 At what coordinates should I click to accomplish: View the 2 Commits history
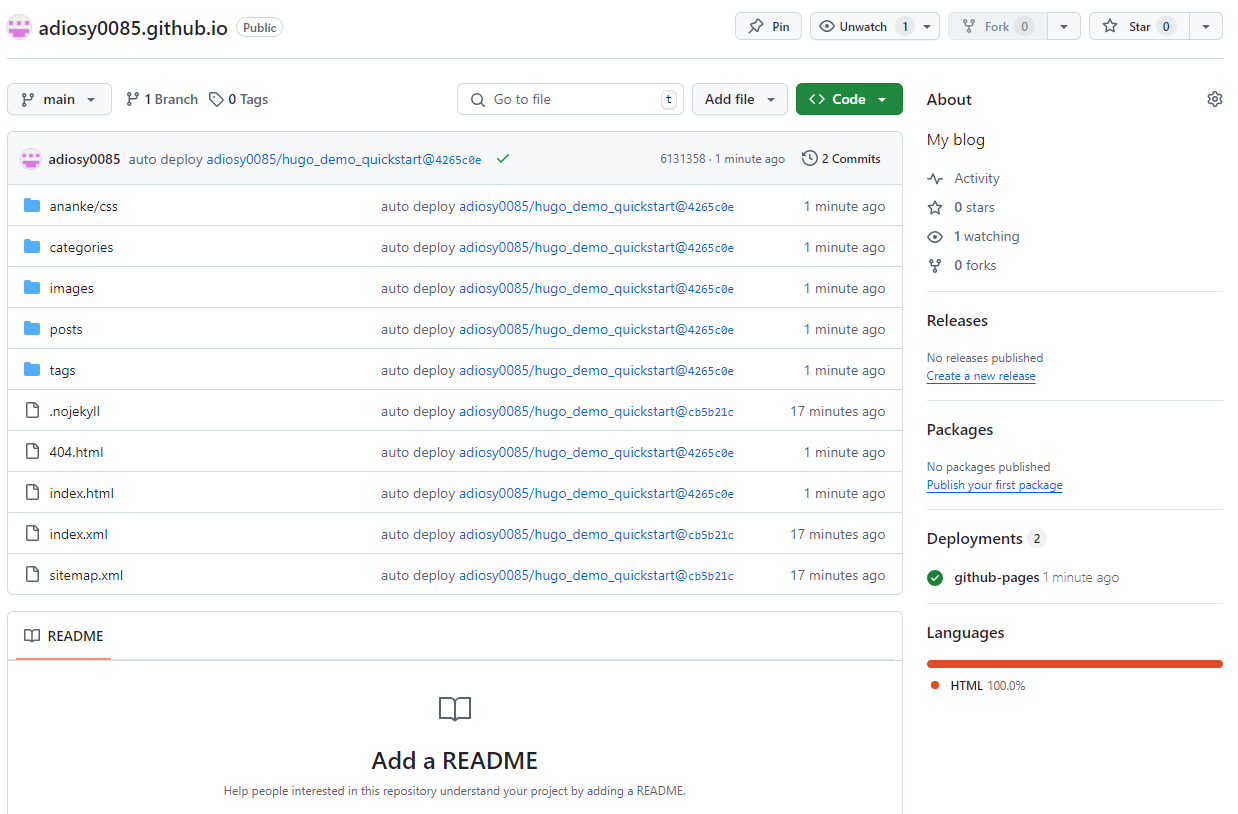coord(841,159)
